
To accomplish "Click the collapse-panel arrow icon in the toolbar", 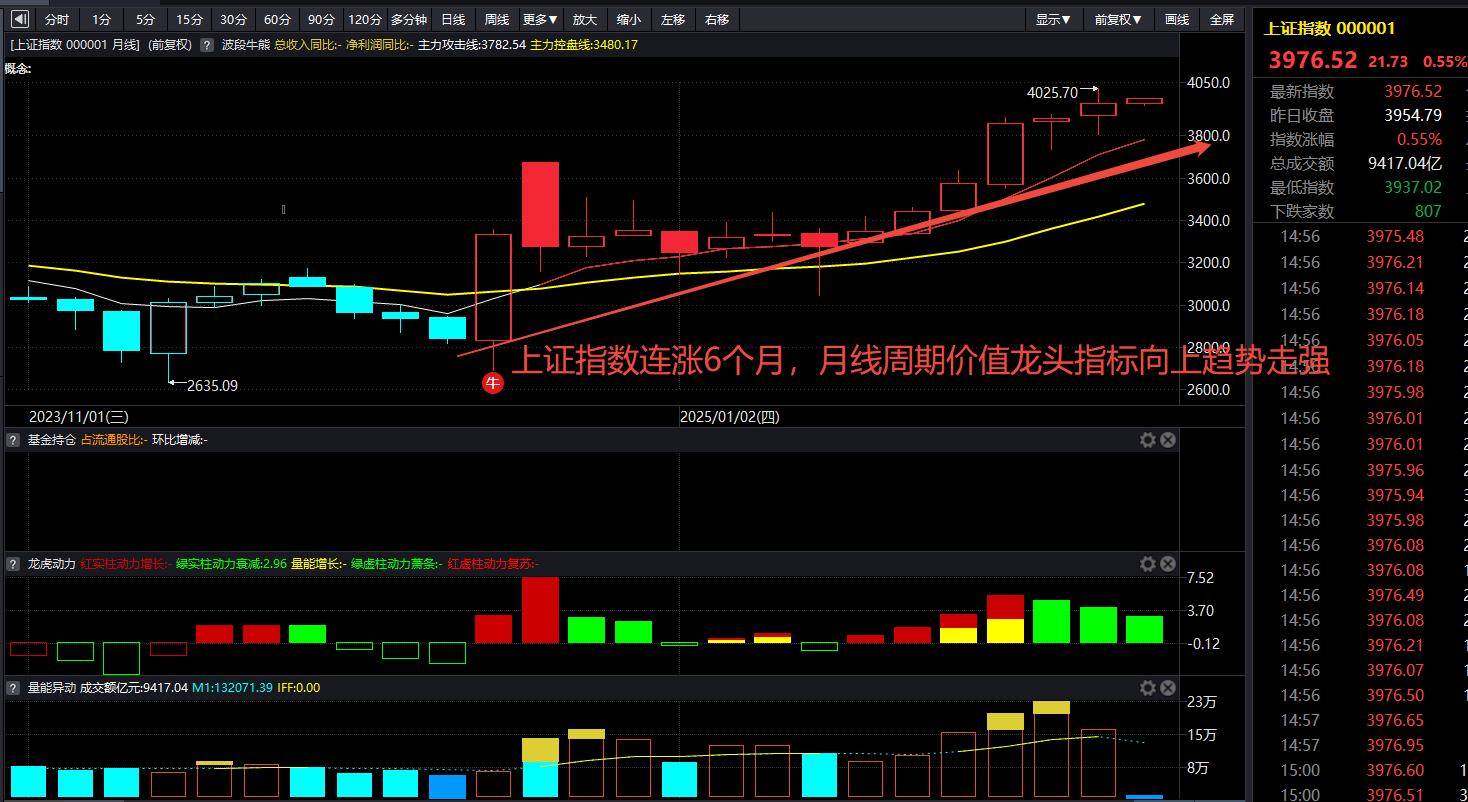I will [19, 19].
